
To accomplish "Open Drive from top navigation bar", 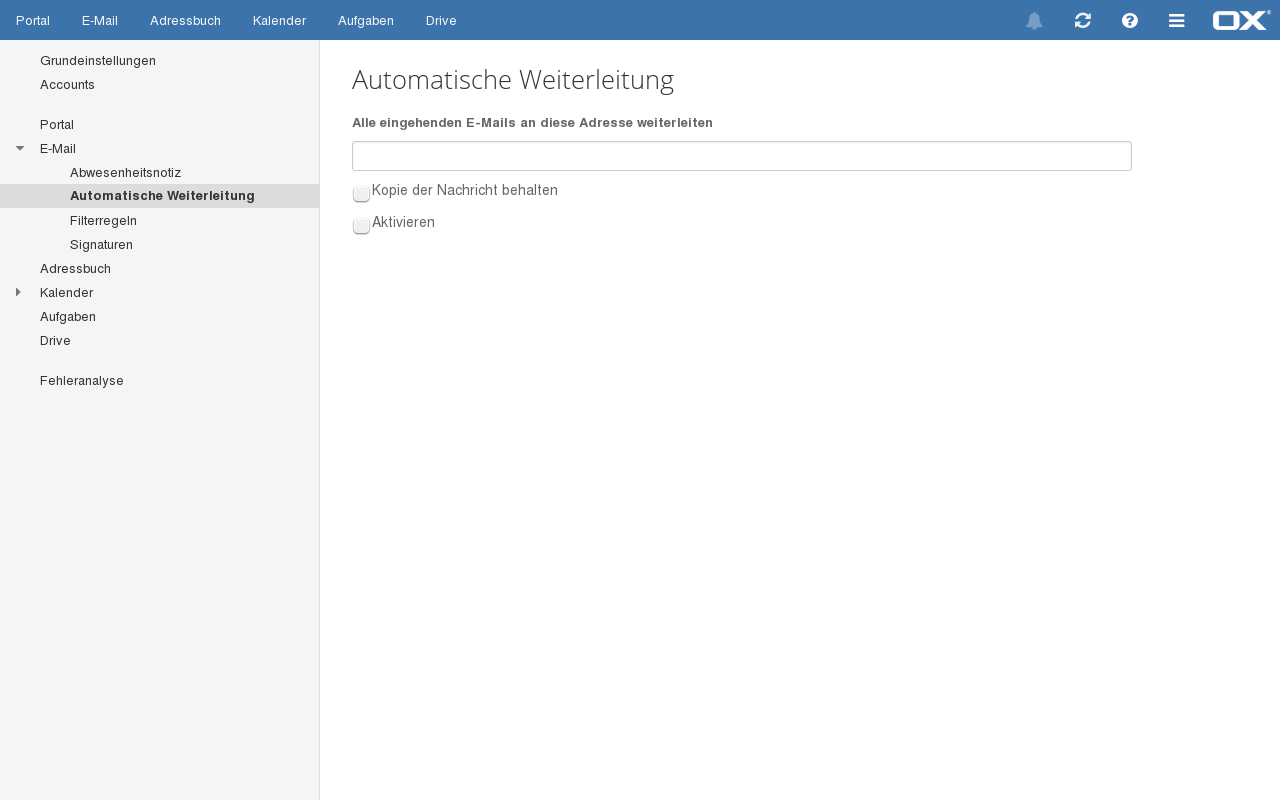I will pyautogui.click(x=441, y=20).
